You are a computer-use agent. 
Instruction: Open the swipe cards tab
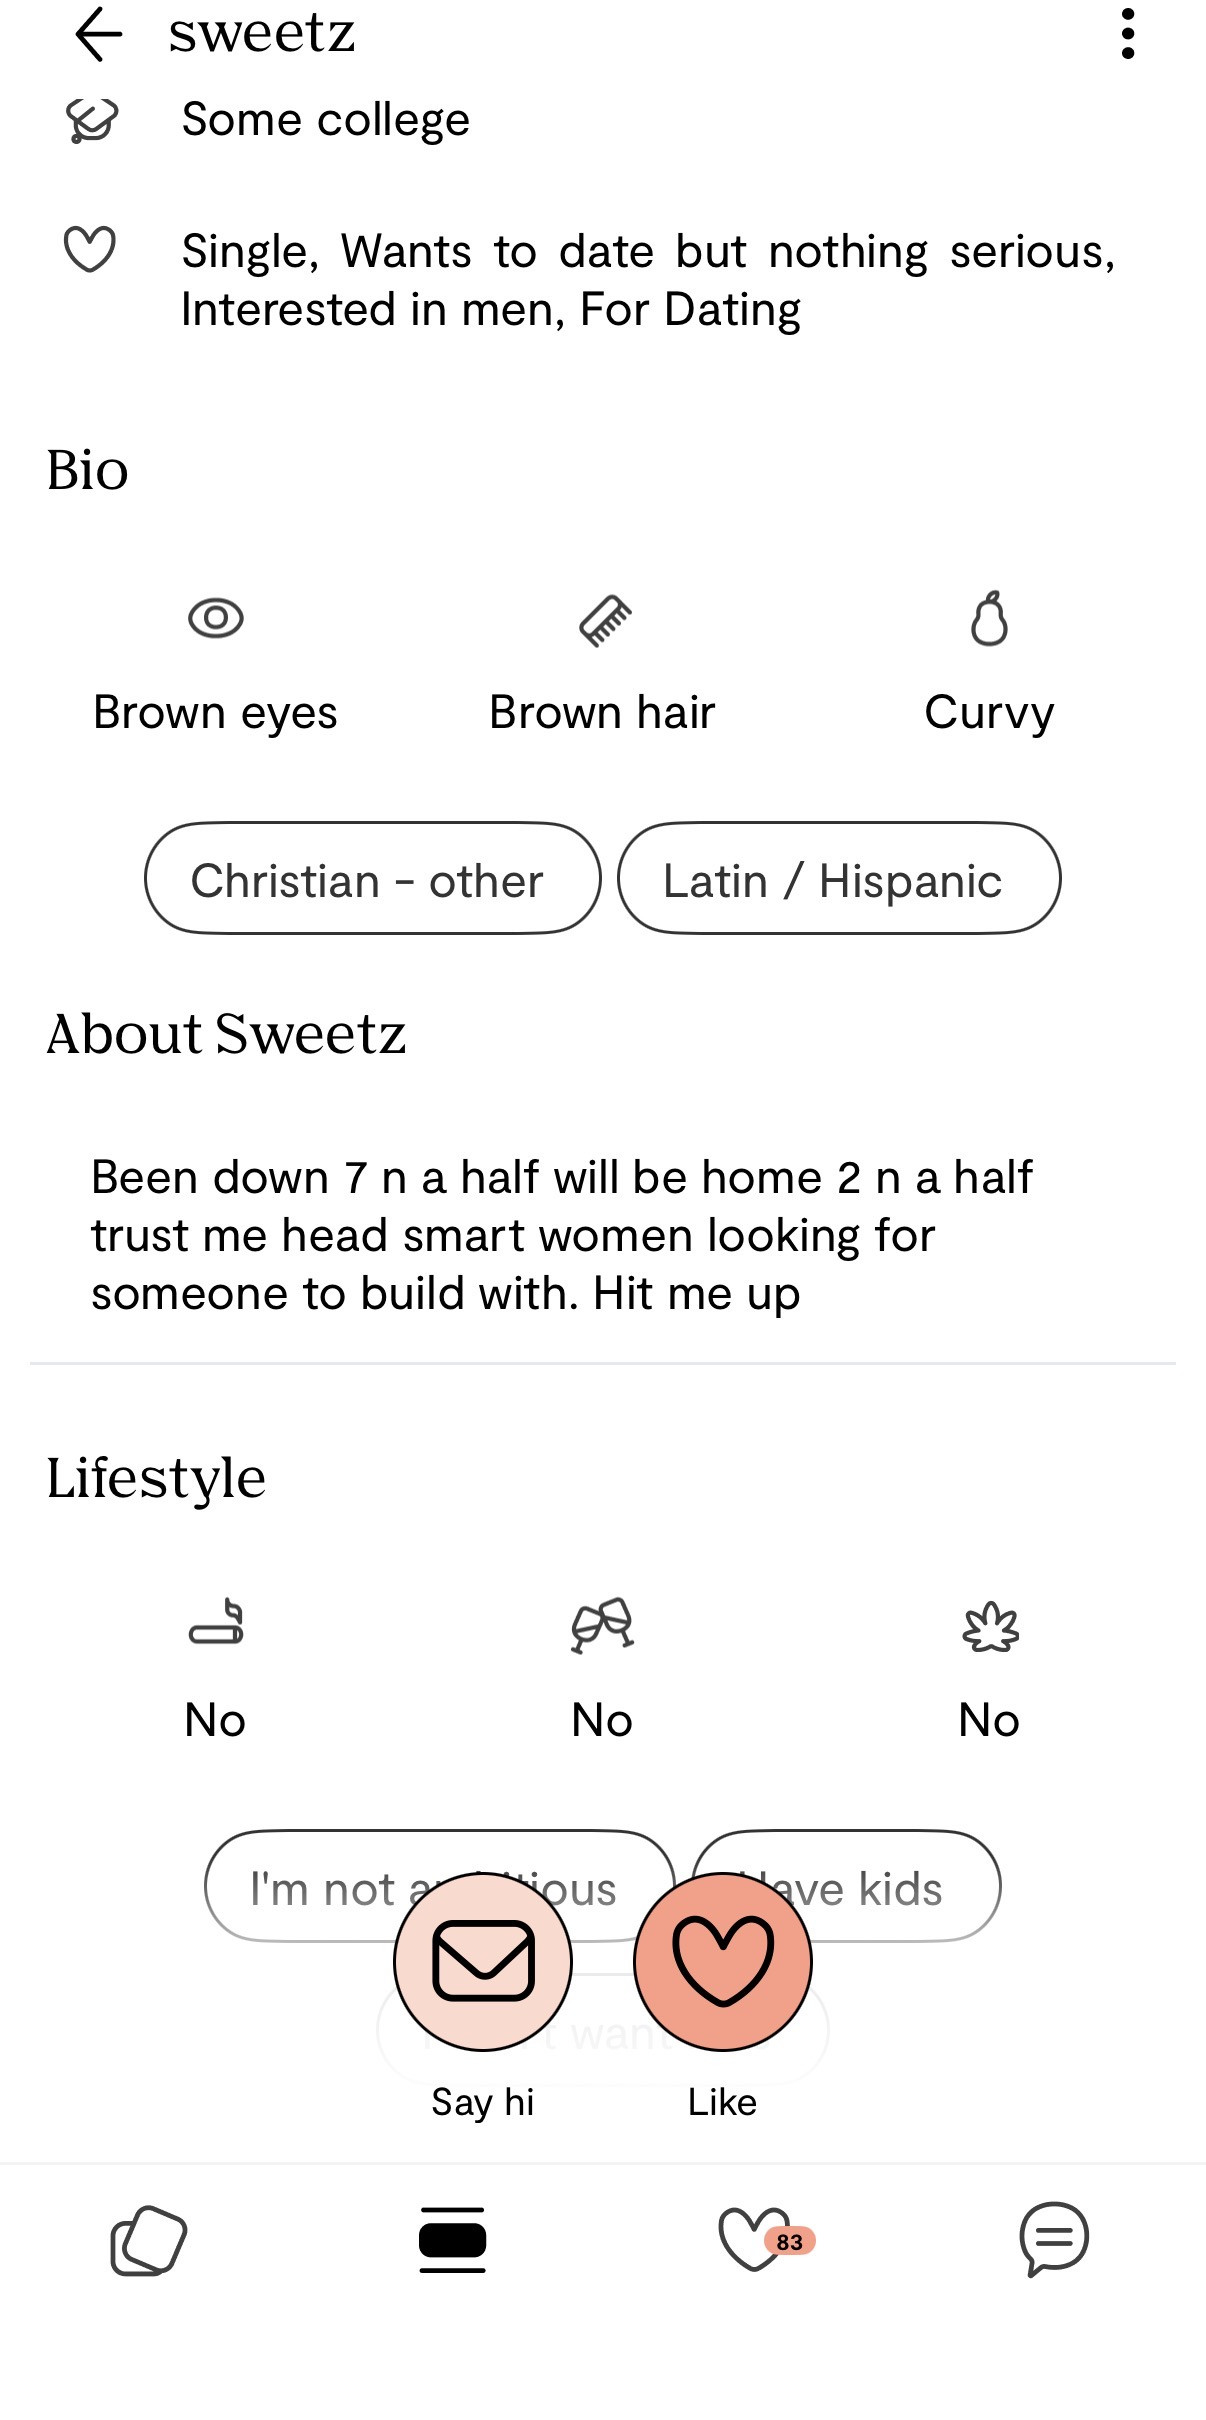148,2240
